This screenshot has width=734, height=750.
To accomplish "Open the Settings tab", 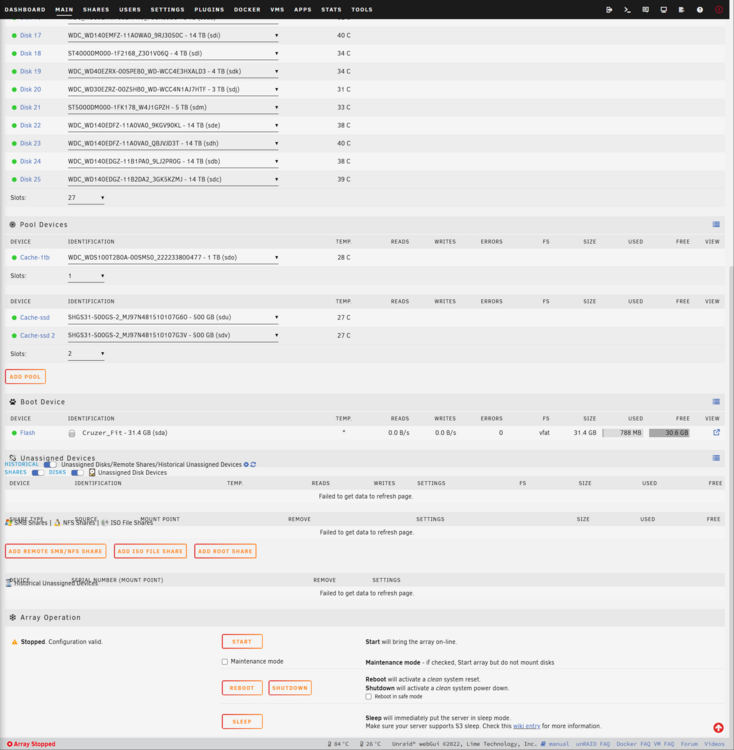I will coord(167,10).
